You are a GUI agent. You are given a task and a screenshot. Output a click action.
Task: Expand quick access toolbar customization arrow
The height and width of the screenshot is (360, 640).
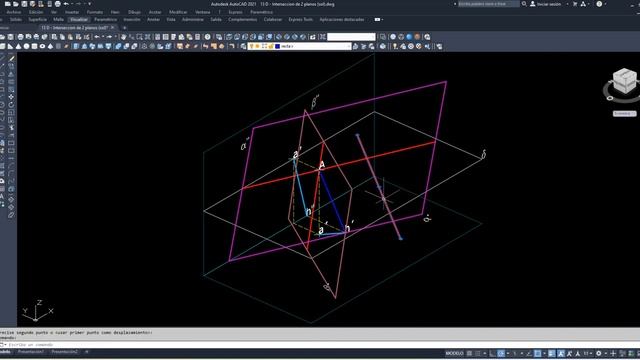click(90, 4)
